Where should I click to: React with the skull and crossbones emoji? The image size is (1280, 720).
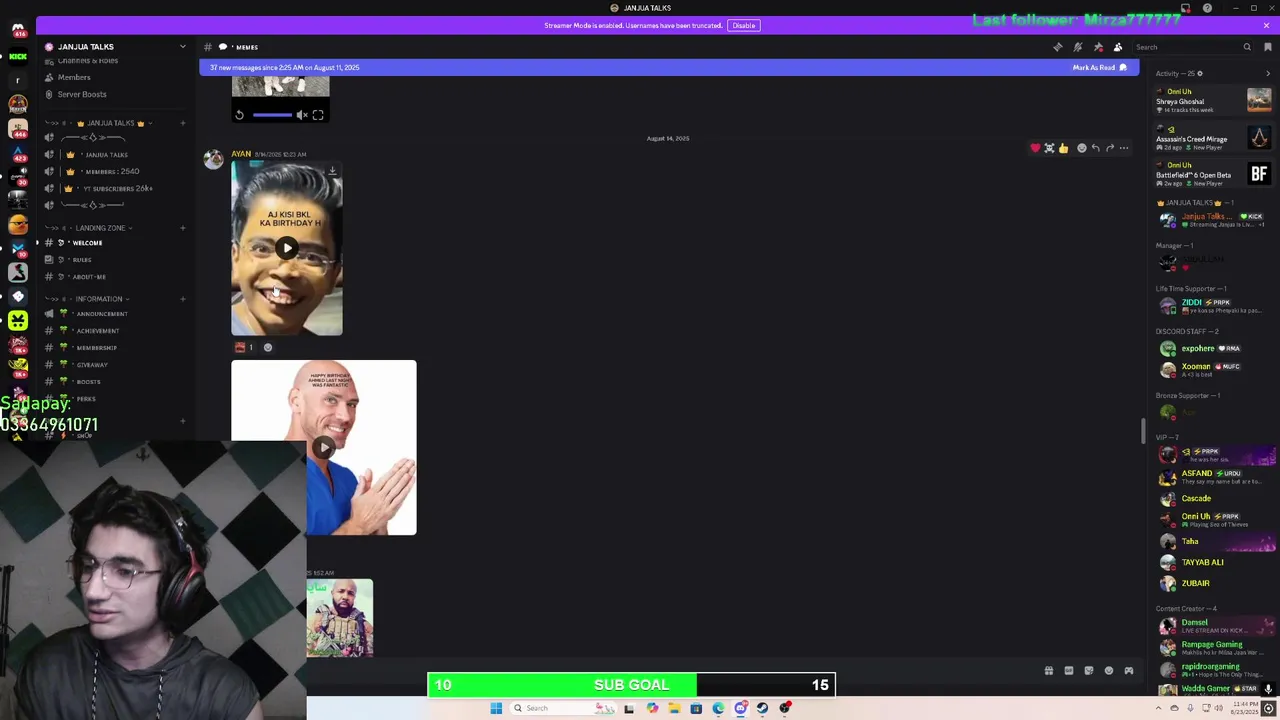(1049, 148)
